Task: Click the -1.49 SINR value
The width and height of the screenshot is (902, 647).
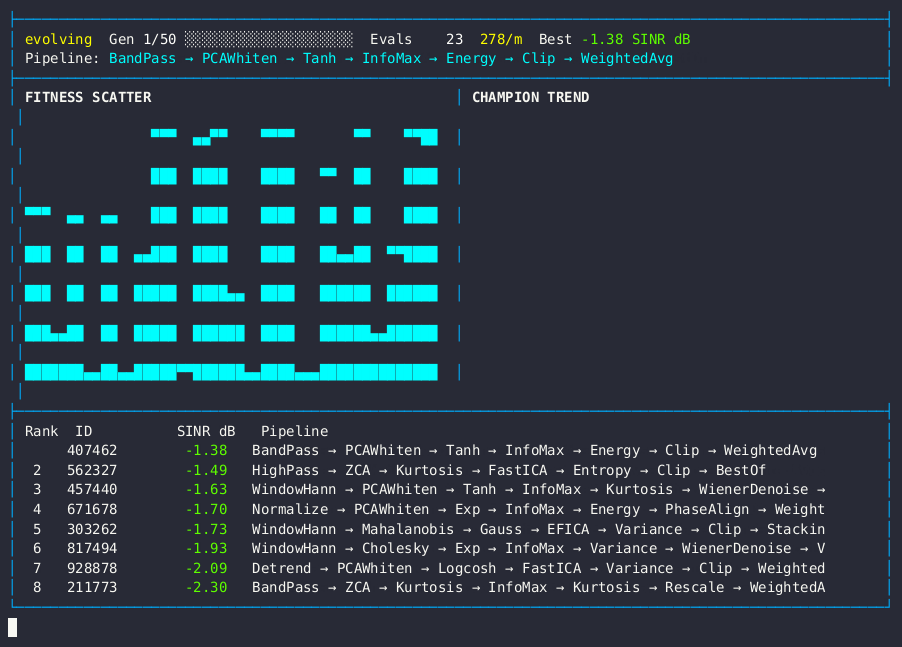Action: click(x=206, y=470)
